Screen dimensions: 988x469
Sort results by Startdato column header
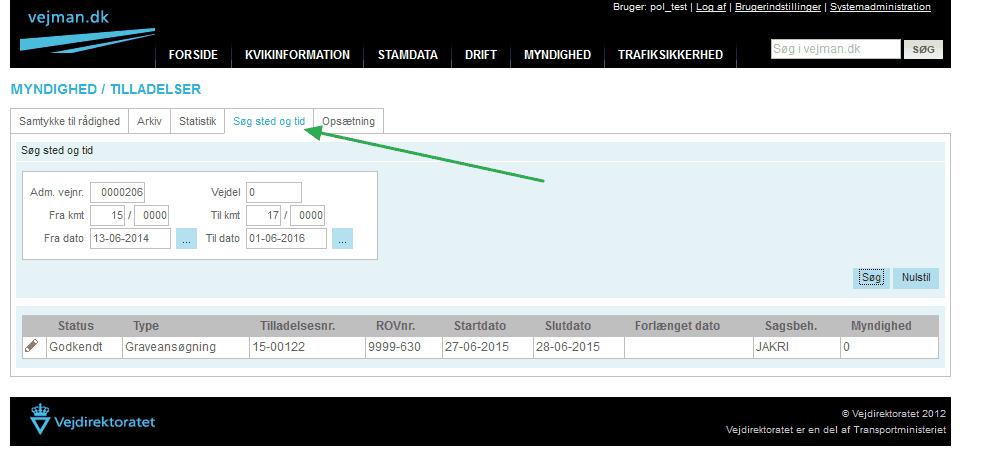coord(480,326)
